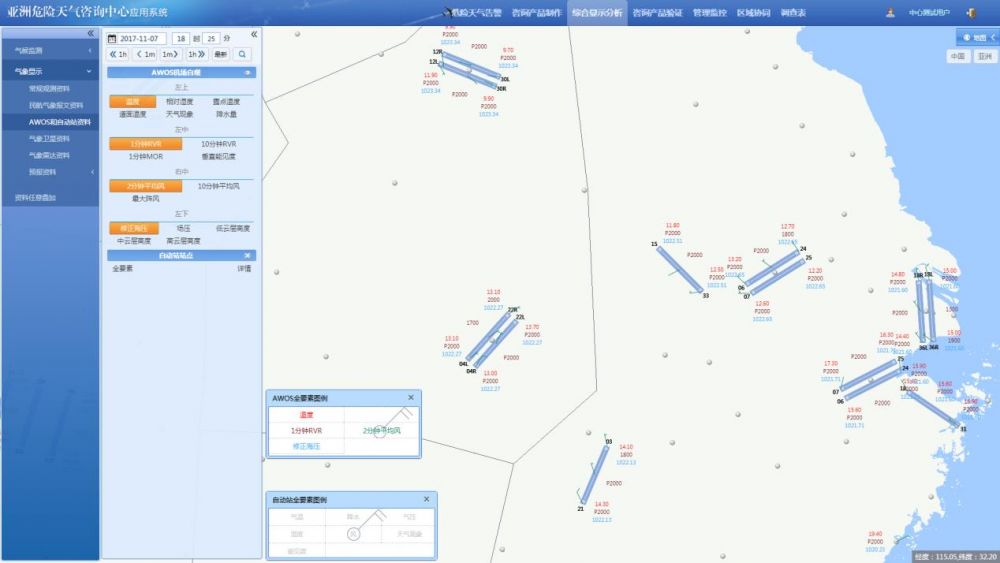Click the logout door icon in header
The height and width of the screenshot is (563, 1000).
click(x=970, y=13)
